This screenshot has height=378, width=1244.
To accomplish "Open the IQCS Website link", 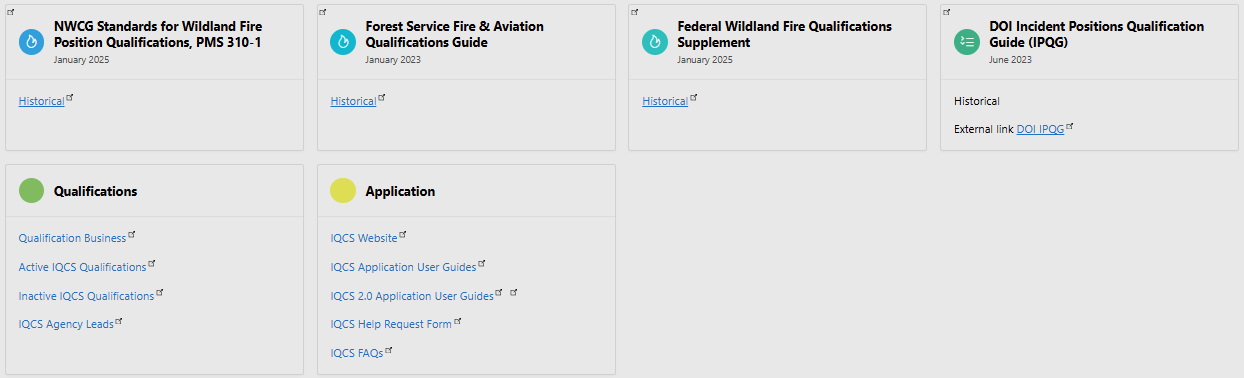I will [364, 238].
